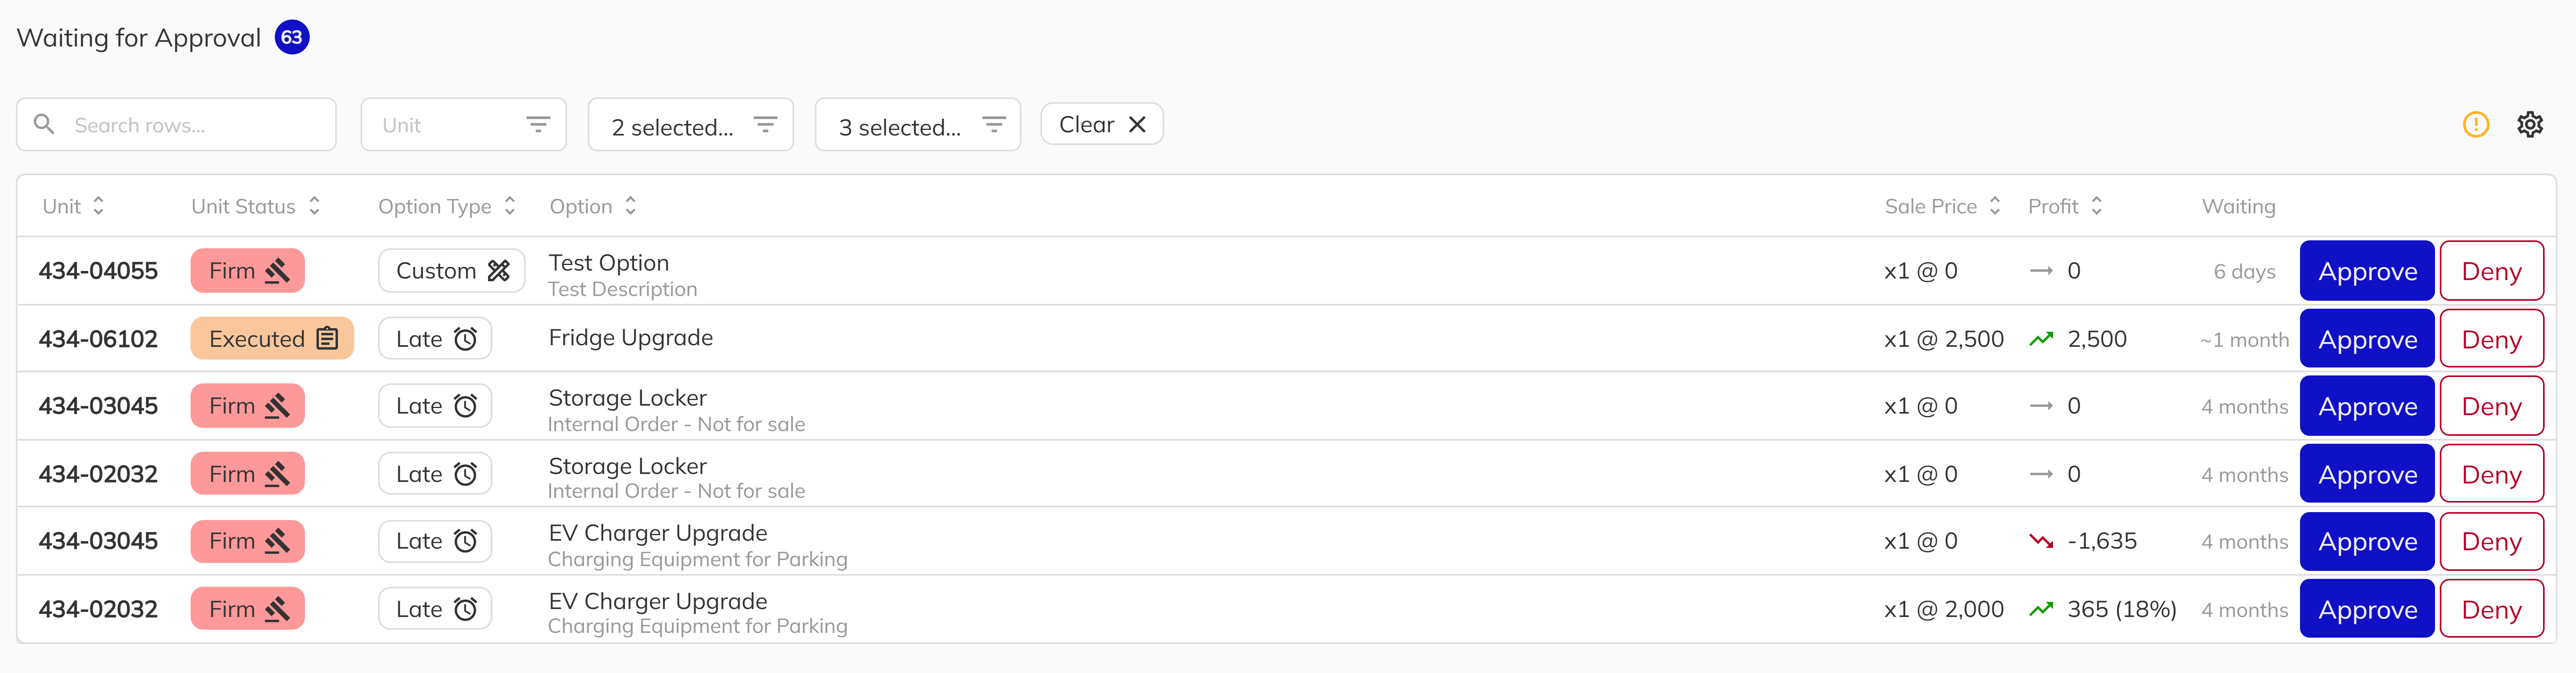Open the Unit filter dropdown
Image resolution: width=2576 pixels, height=673 pixels.
(x=463, y=124)
